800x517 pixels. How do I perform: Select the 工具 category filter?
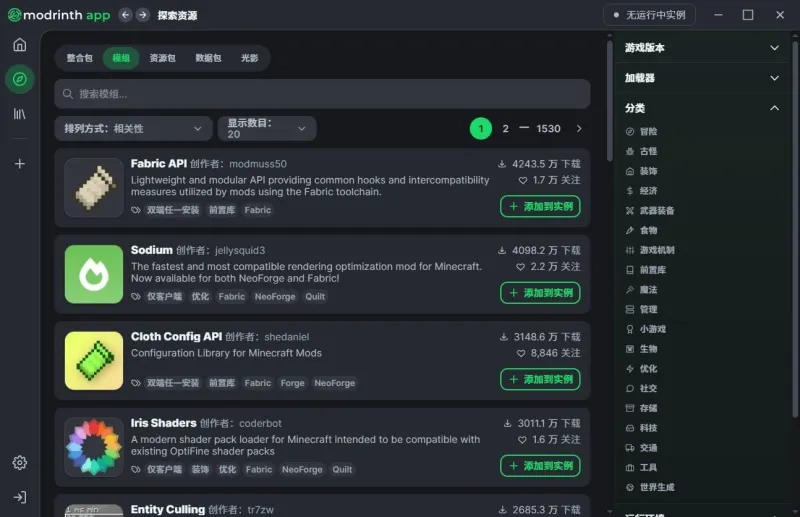pos(642,467)
